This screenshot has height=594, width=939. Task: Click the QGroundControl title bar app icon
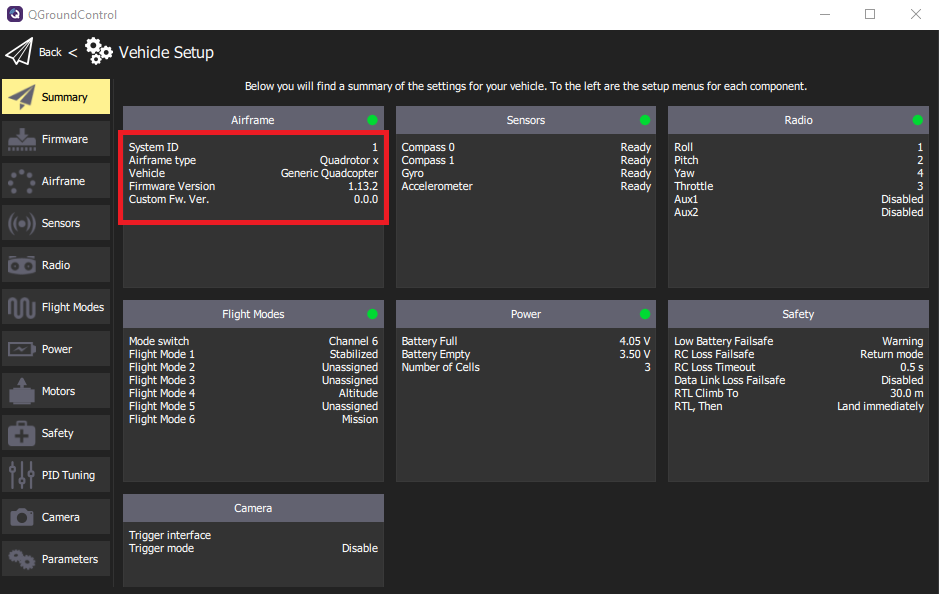coord(15,14)
